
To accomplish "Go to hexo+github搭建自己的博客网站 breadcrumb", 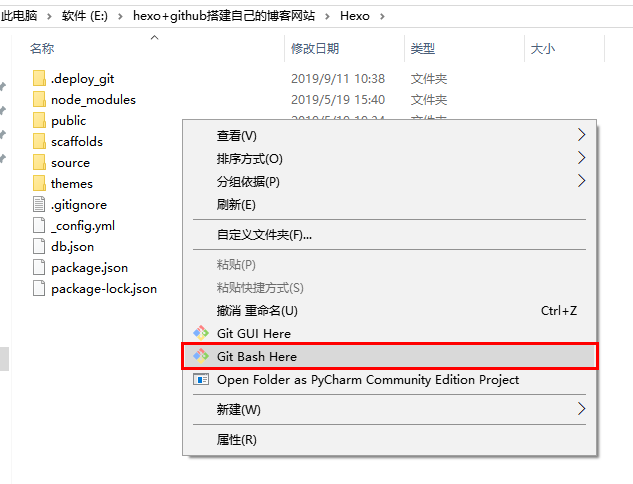I will point(224,16).
